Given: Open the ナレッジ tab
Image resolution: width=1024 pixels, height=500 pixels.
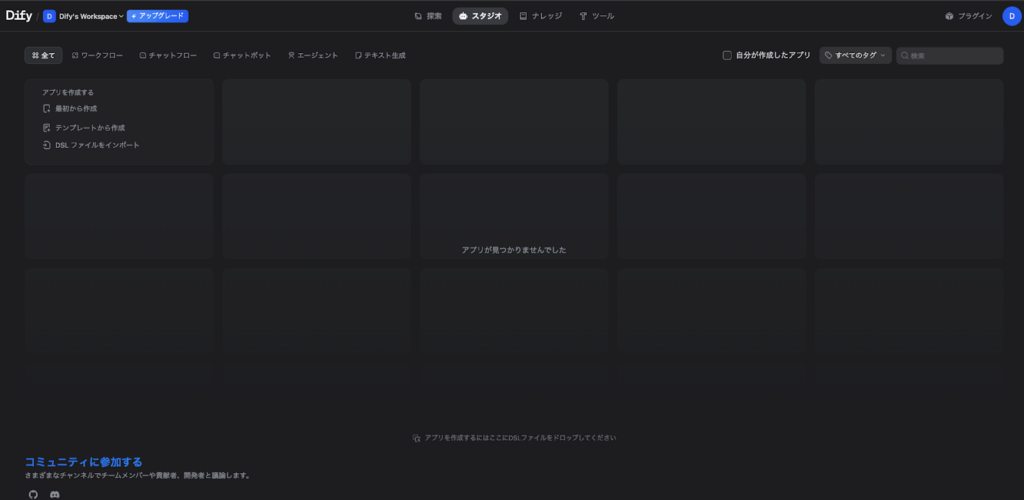Looking at the screenshot, I should 540,16.
